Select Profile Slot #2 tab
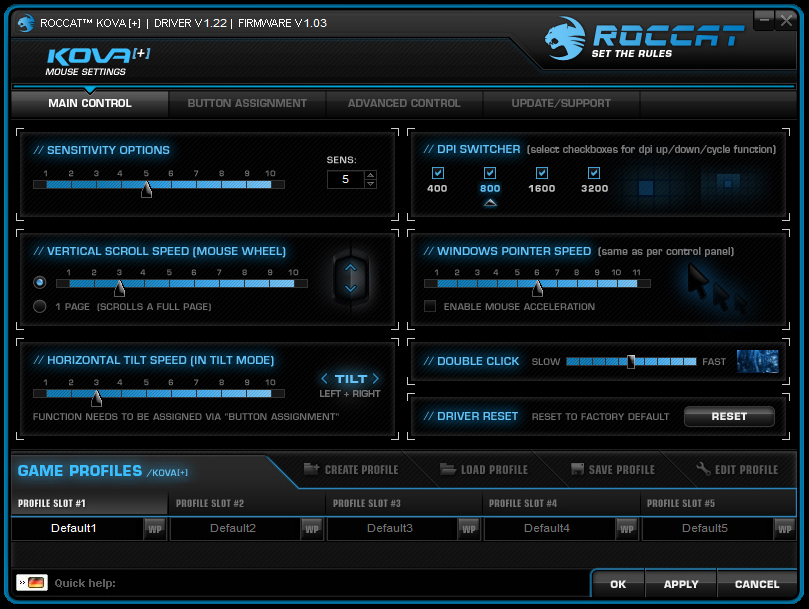 point(247,503)
